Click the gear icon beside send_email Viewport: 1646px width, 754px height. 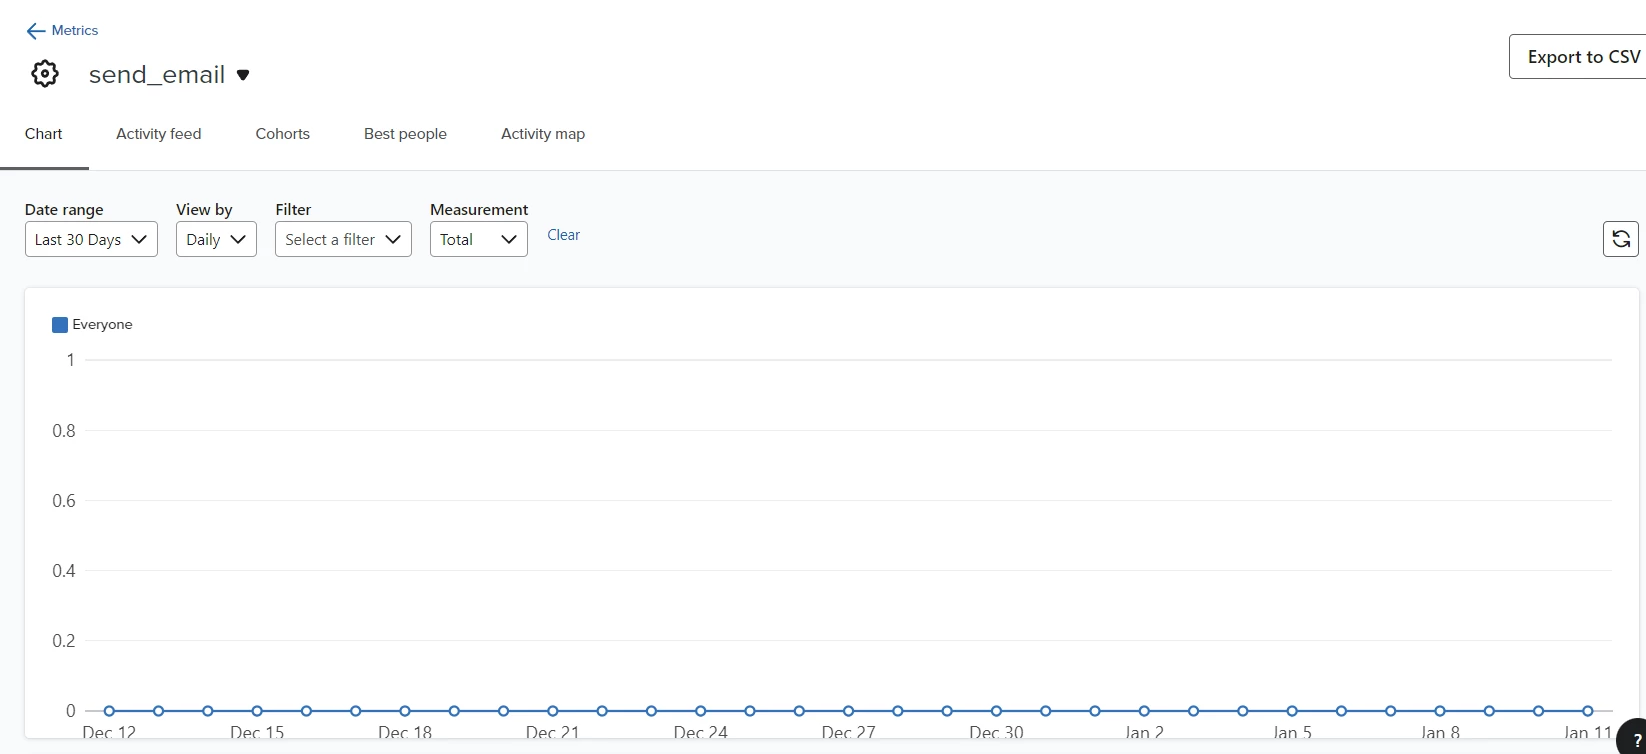click(45, 74)
